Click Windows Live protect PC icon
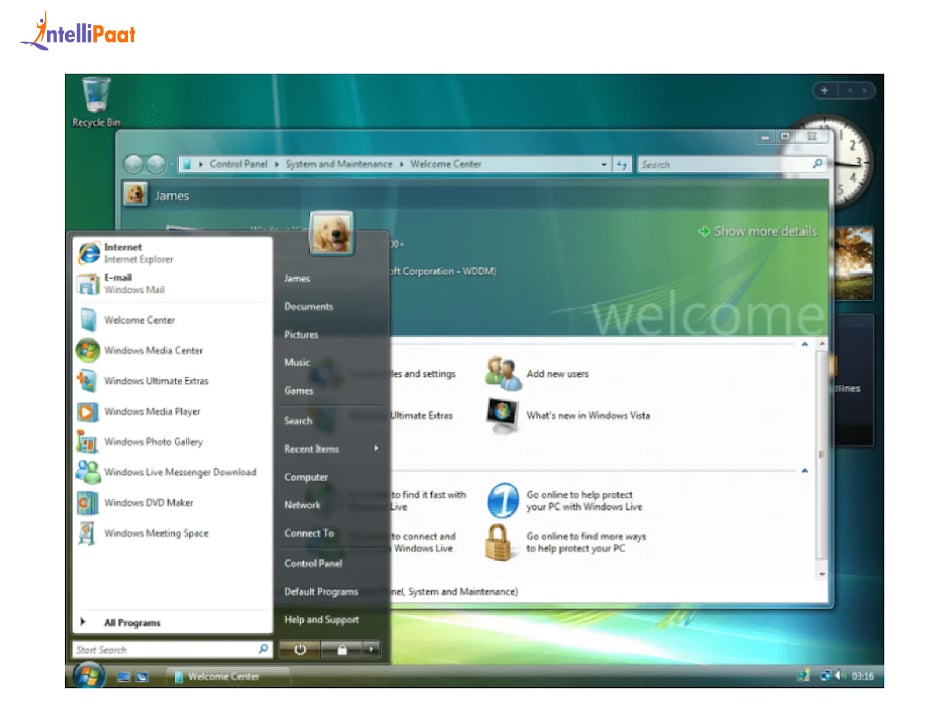This screenshot has height=725, width=950. tap(503, 500)
